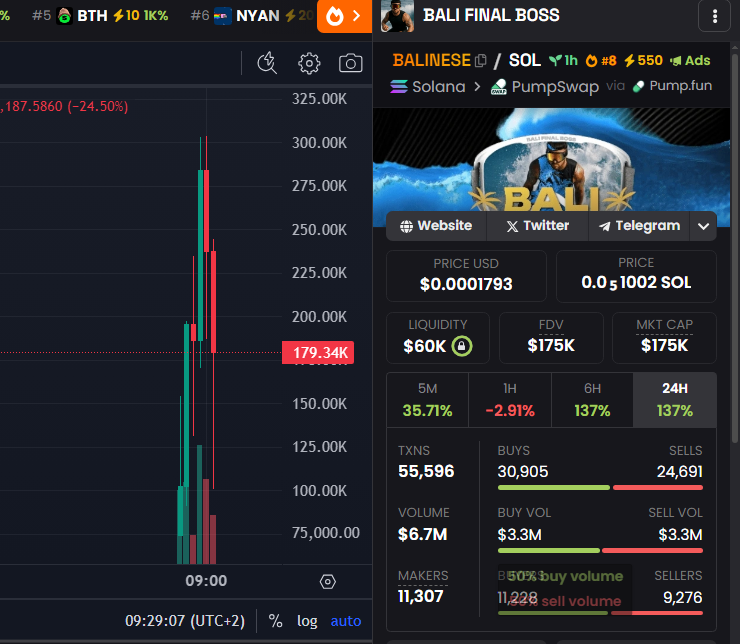740x644 pixels.
Task: Click the Solana chain link
Action: (428, 87)
